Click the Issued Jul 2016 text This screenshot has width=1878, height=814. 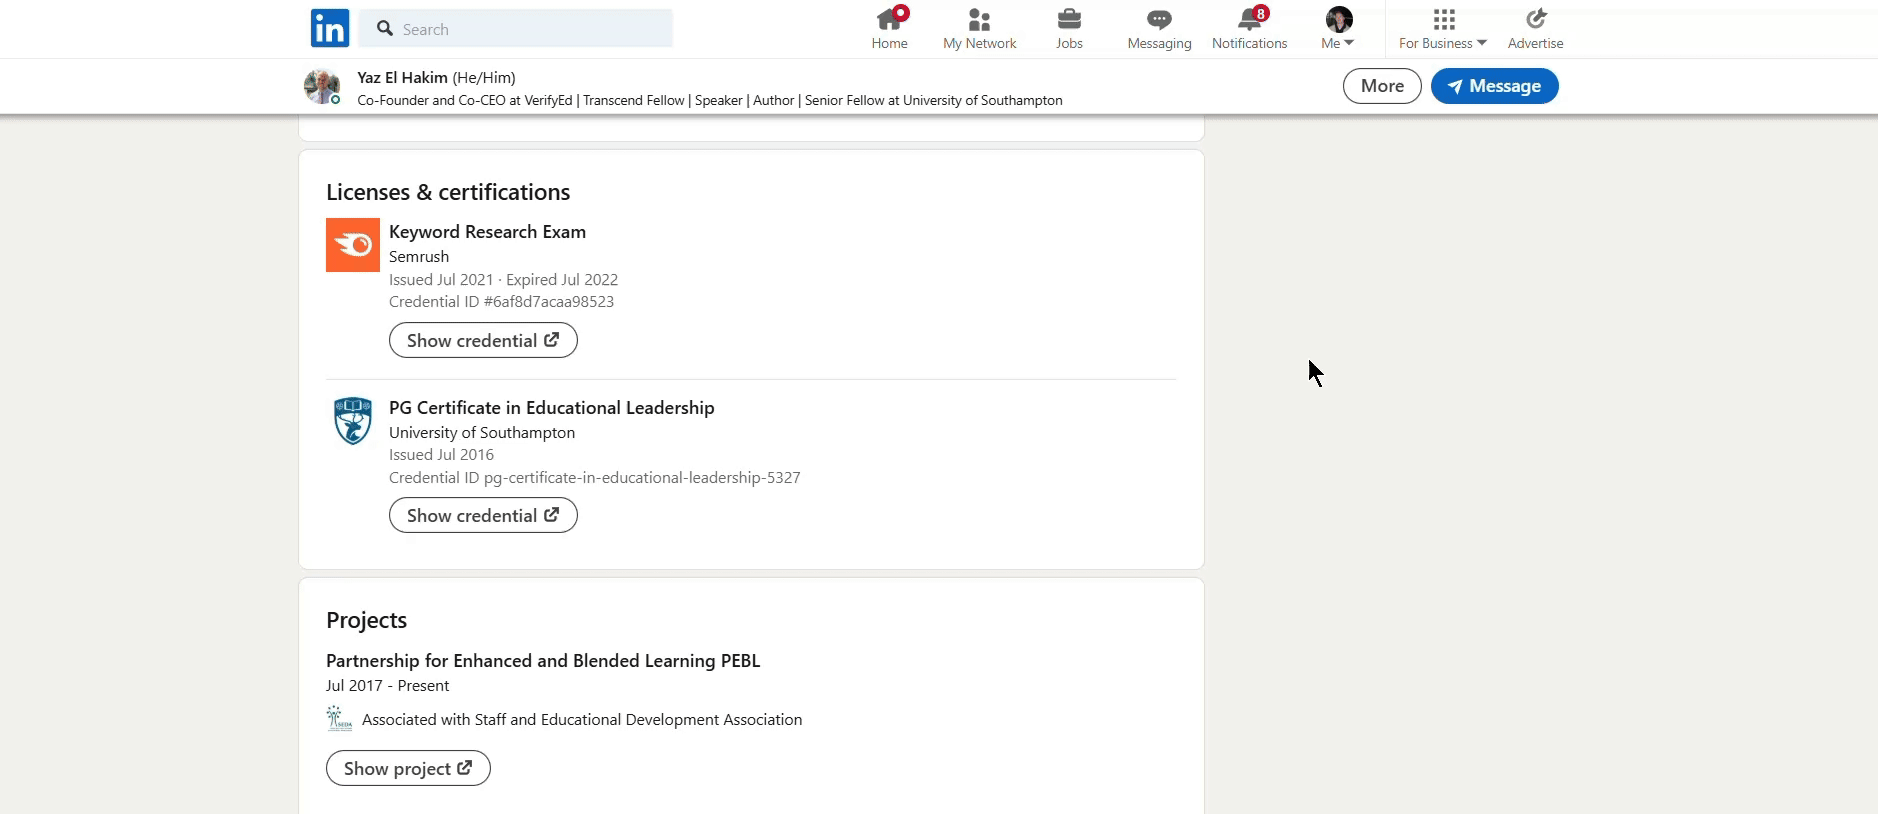441,455
